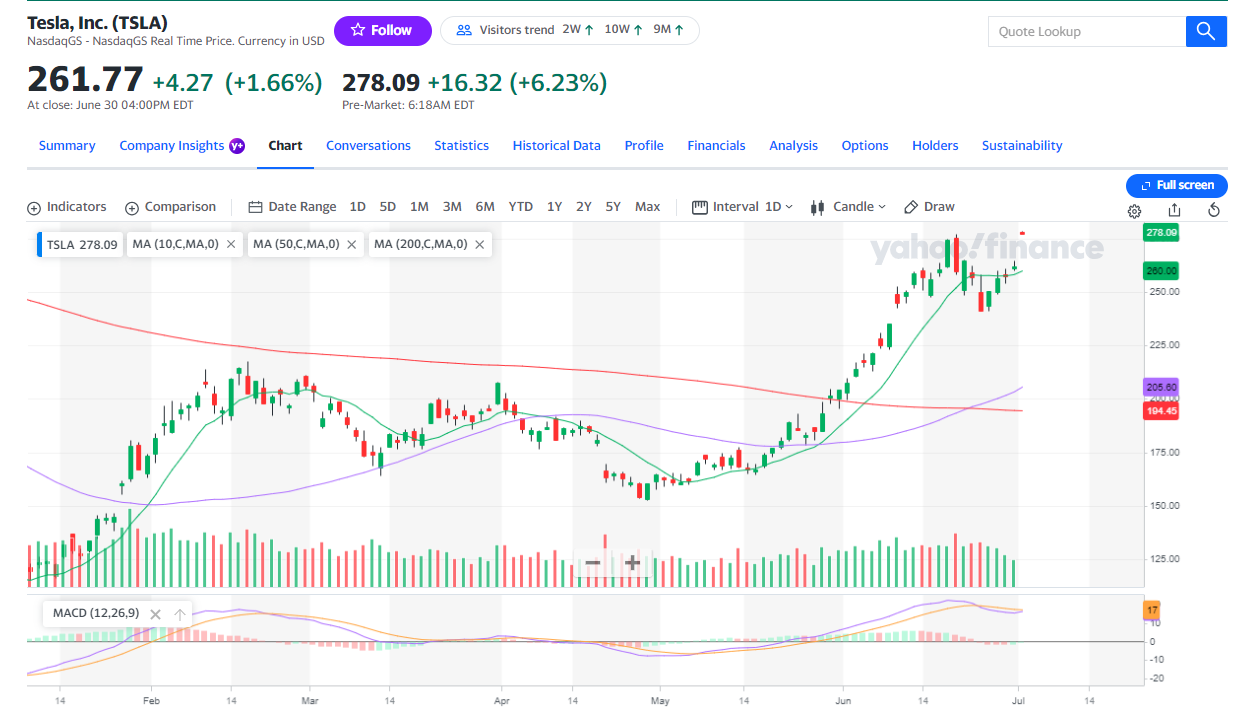Click the orange 17 MACD axis tag

click(x=1152, y=610)
